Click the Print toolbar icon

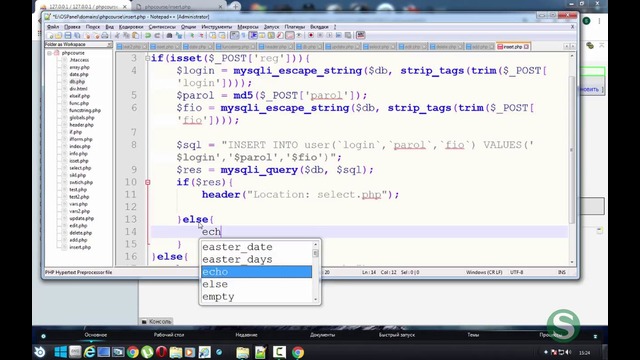point(104,36)
